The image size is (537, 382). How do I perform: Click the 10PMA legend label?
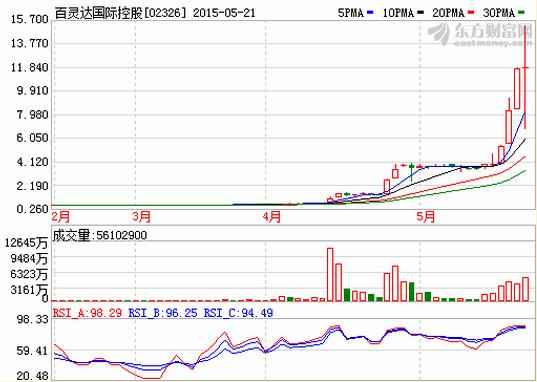pos(398,13)
